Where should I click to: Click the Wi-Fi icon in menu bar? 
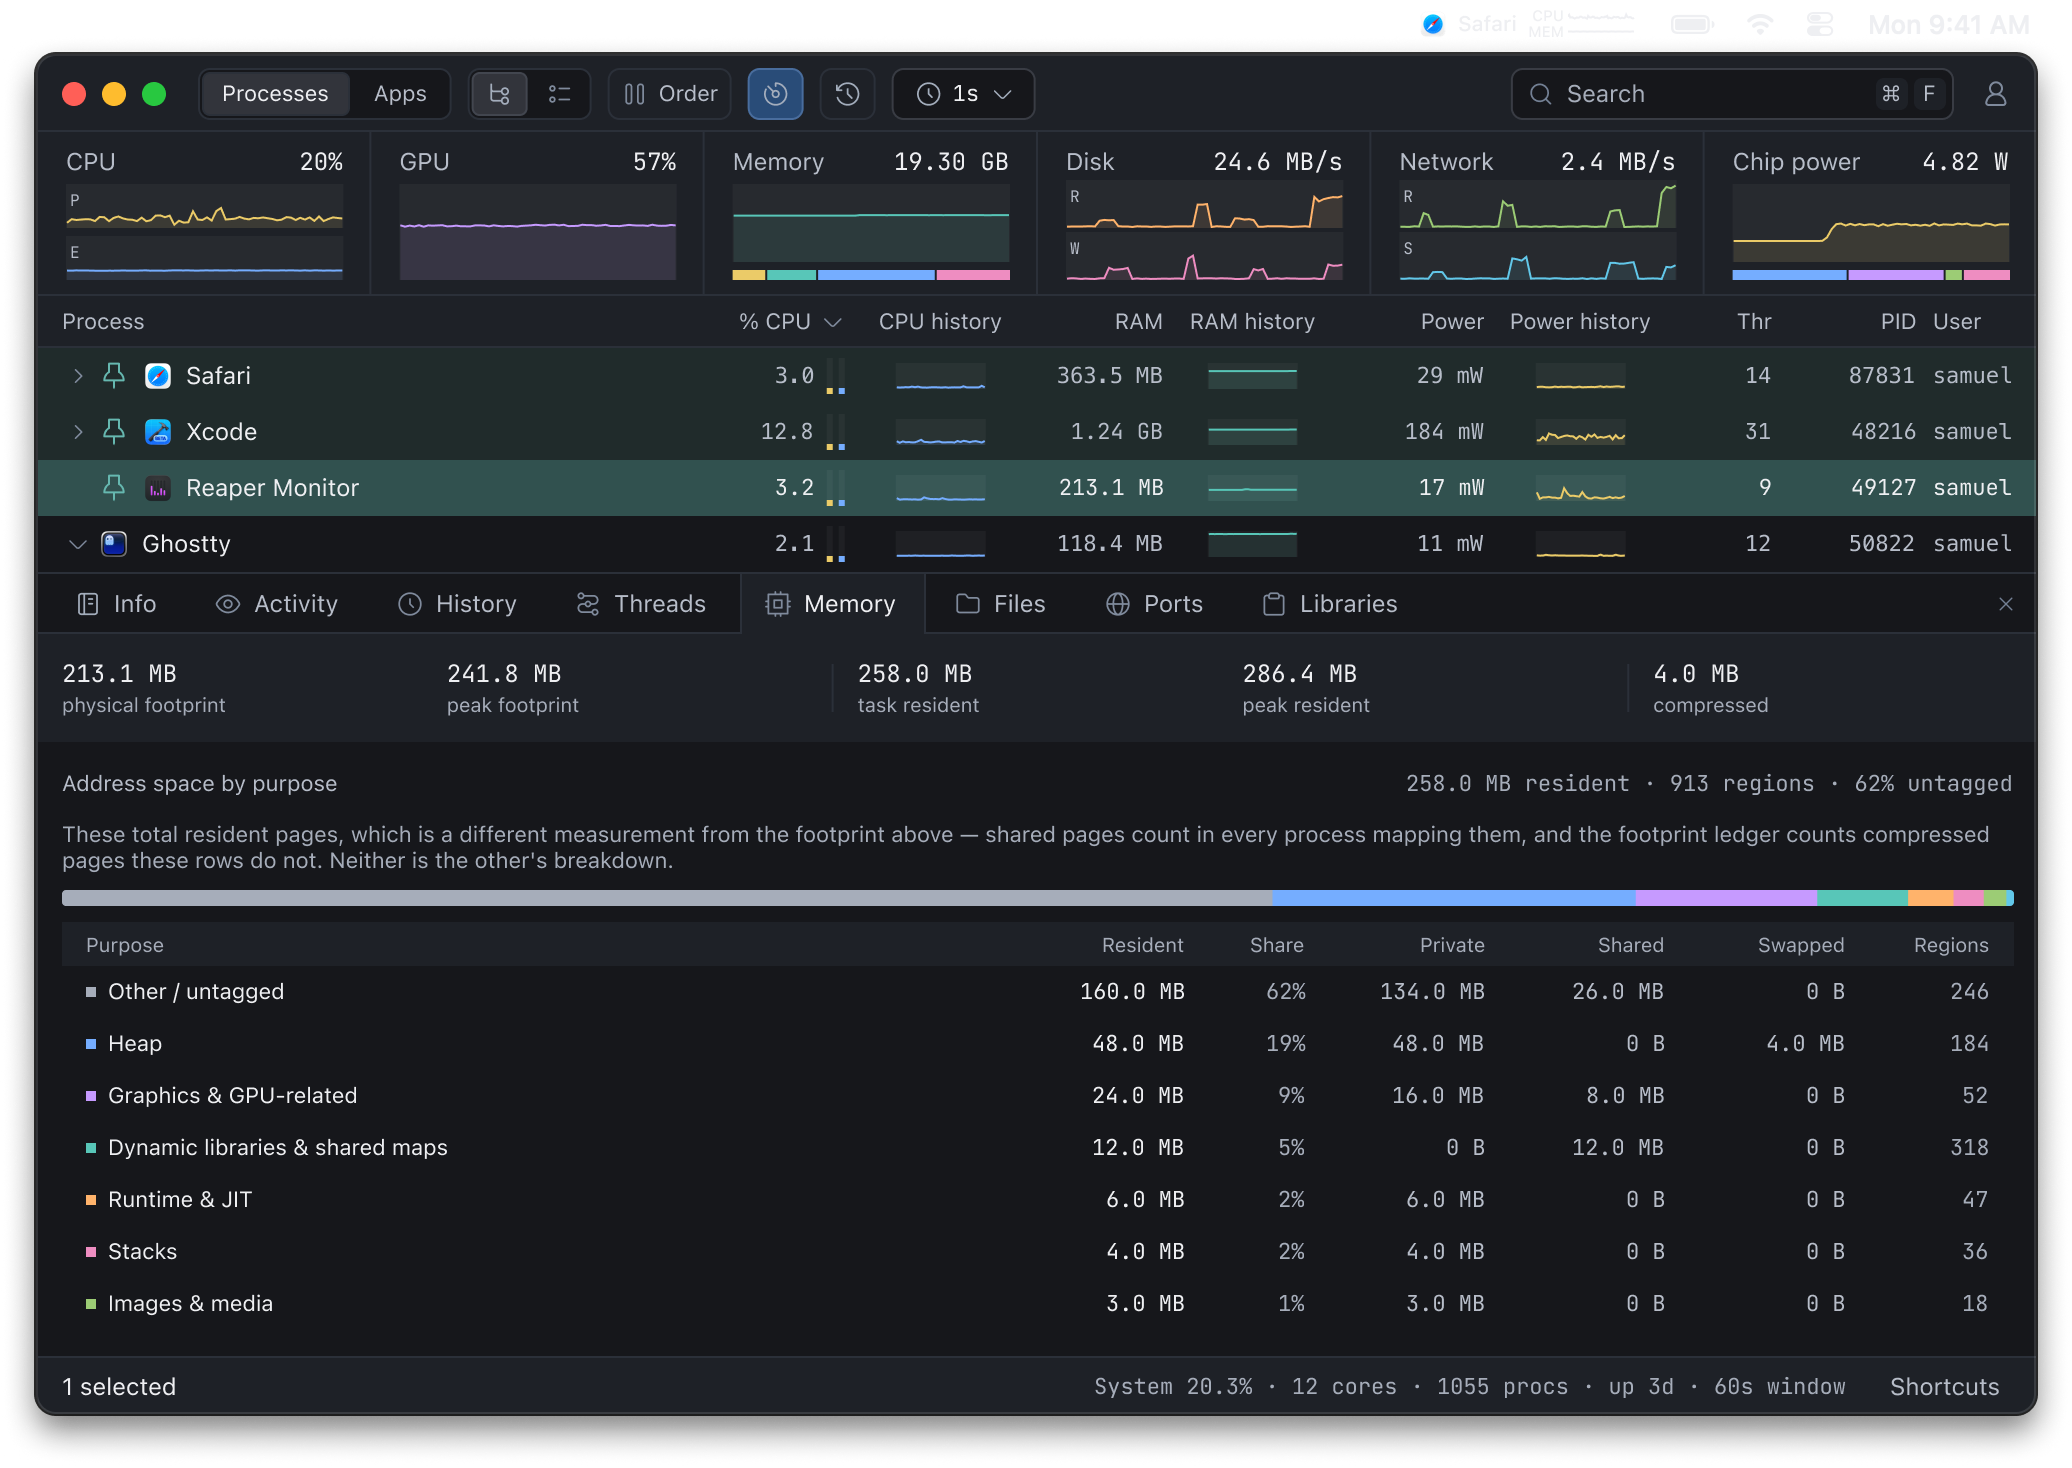pos(1760,24)
